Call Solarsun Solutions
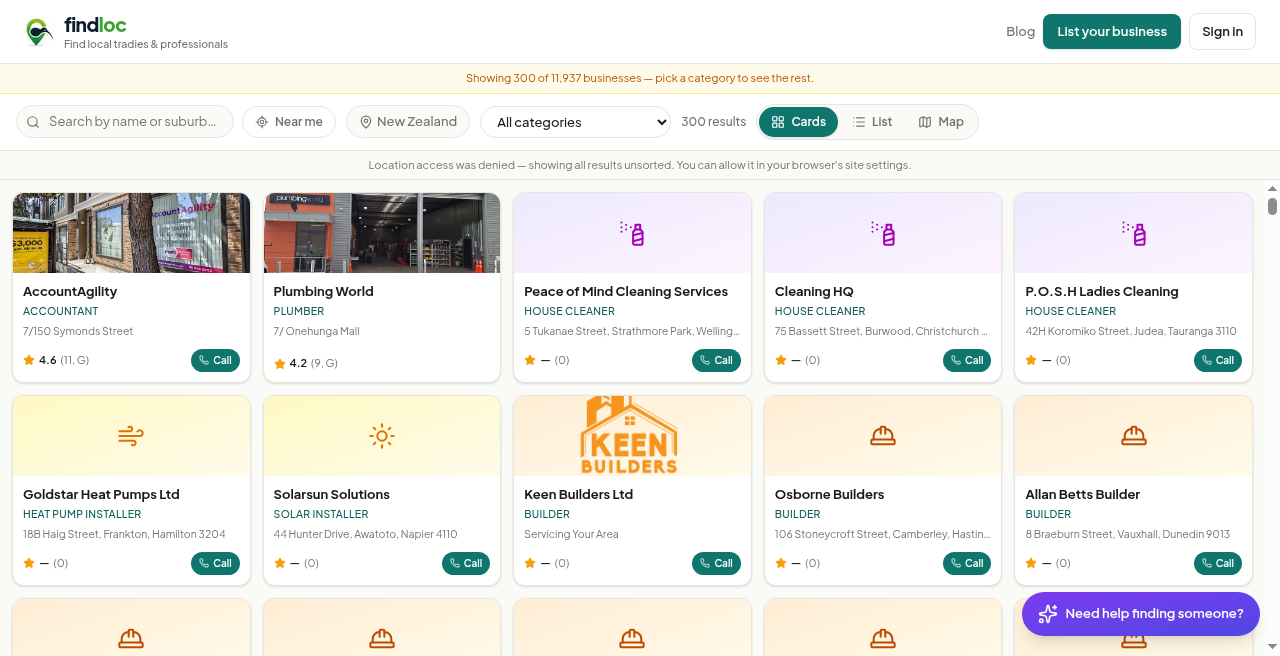The width and height of the screenshot is (1280, 656). point(466,563)
